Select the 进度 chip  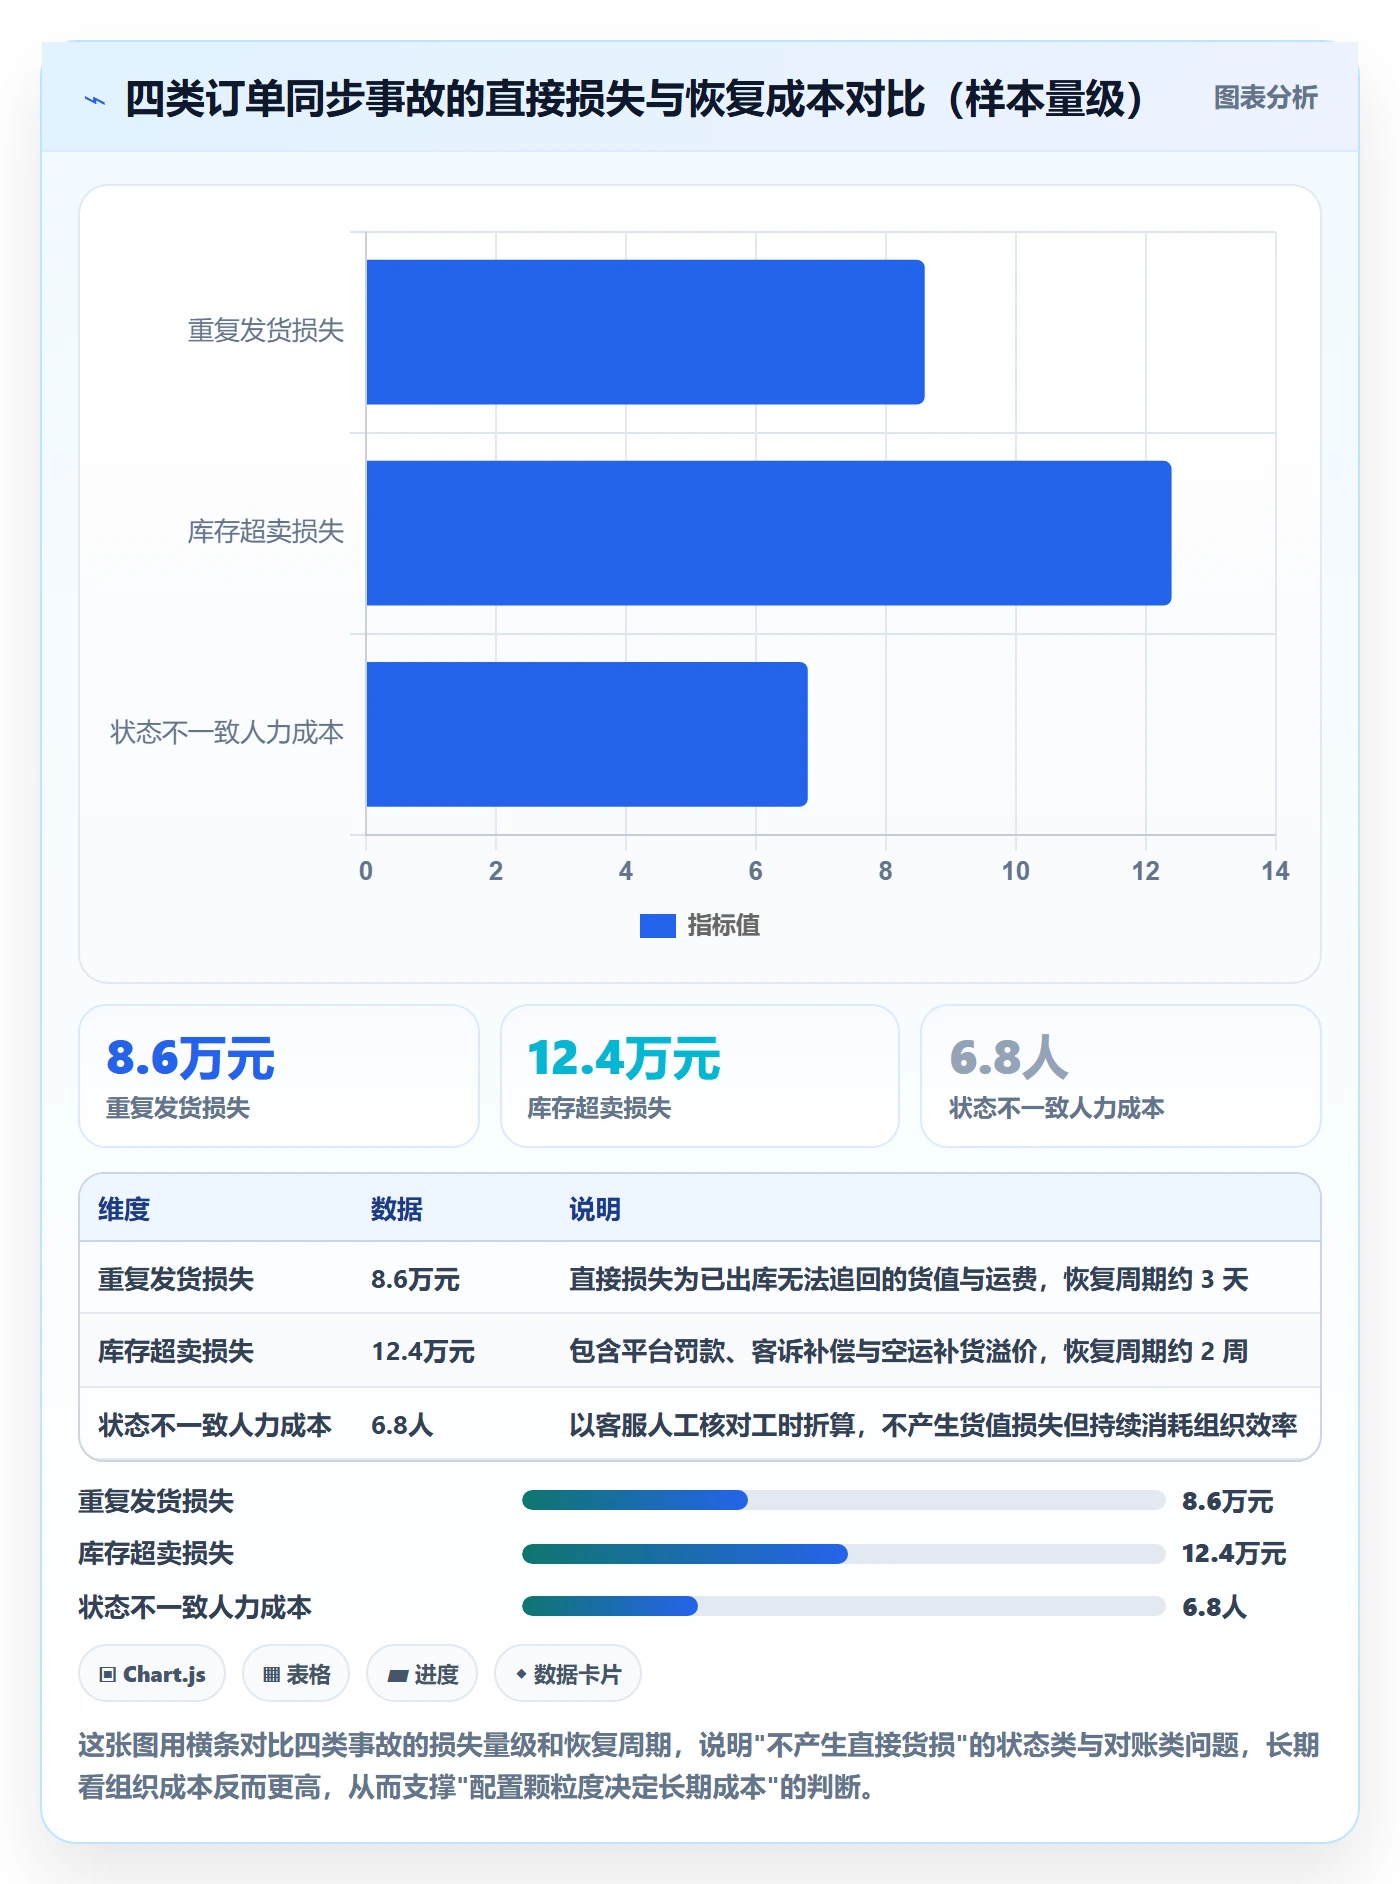[422, 1674]
